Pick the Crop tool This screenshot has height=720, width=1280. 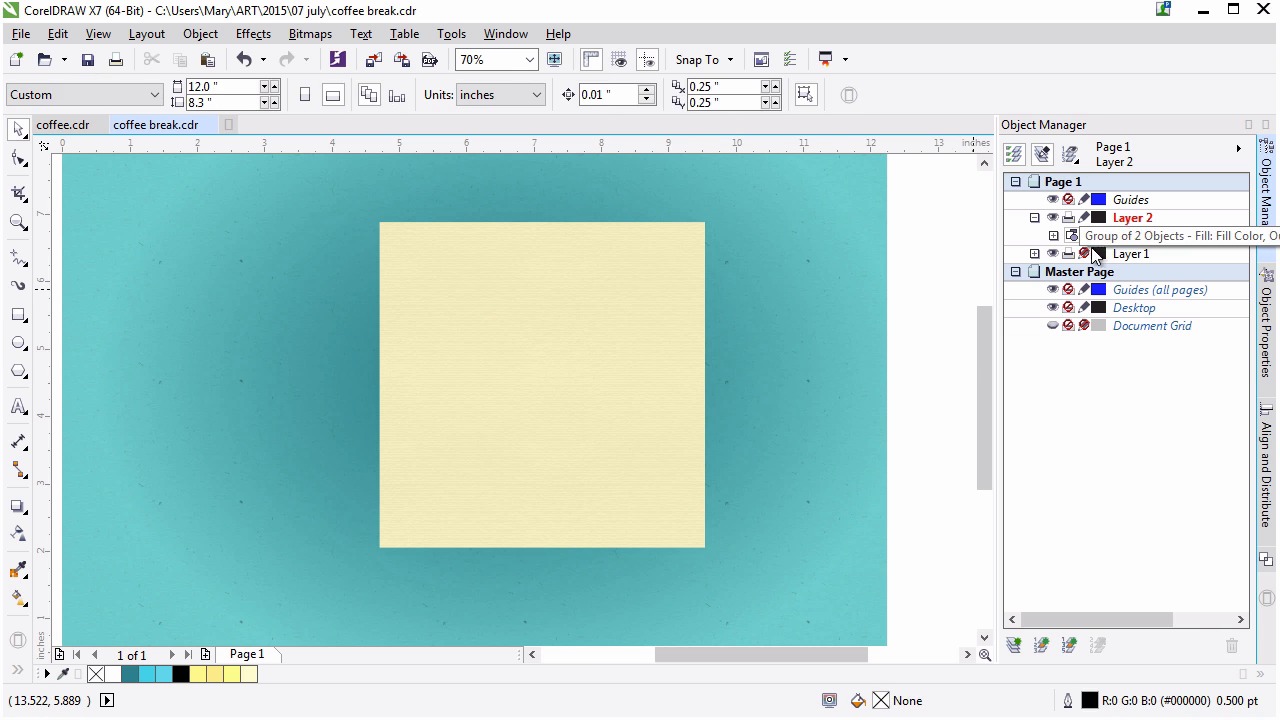(x=18, y=193)
